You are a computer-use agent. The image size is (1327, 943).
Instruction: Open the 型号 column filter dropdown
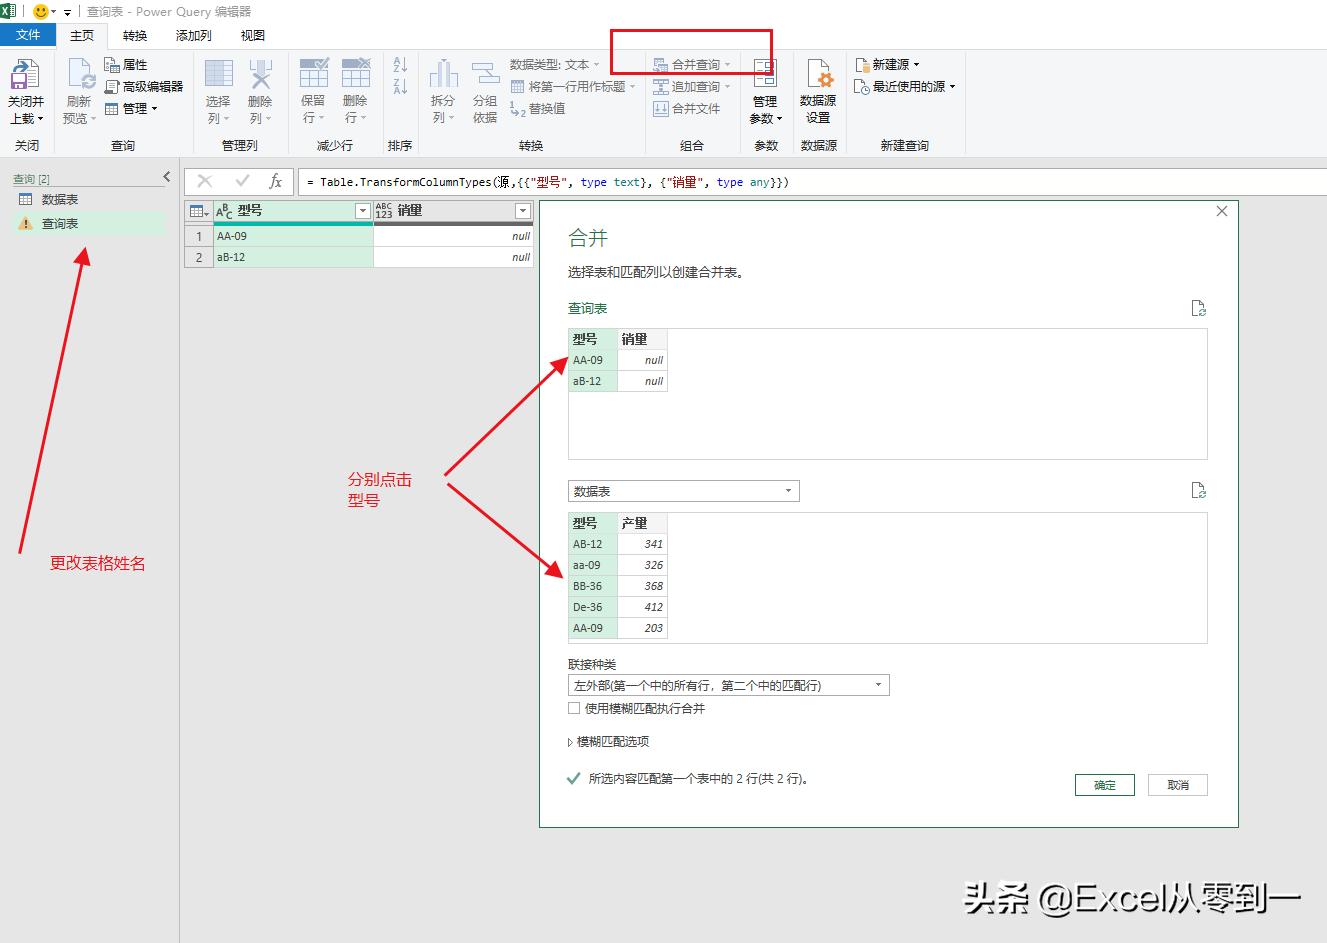[362, 211]
